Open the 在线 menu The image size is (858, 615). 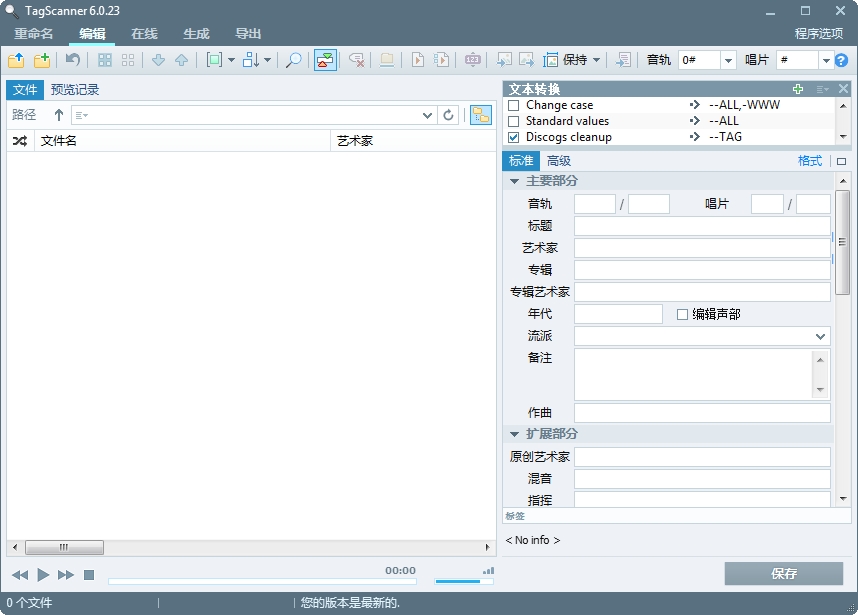point(143,33)
